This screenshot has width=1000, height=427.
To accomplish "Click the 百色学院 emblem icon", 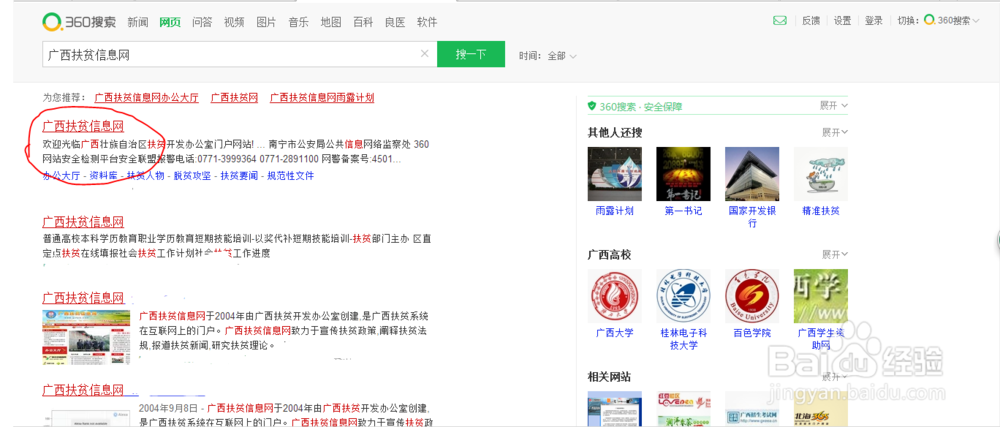I will pos(753,296).
